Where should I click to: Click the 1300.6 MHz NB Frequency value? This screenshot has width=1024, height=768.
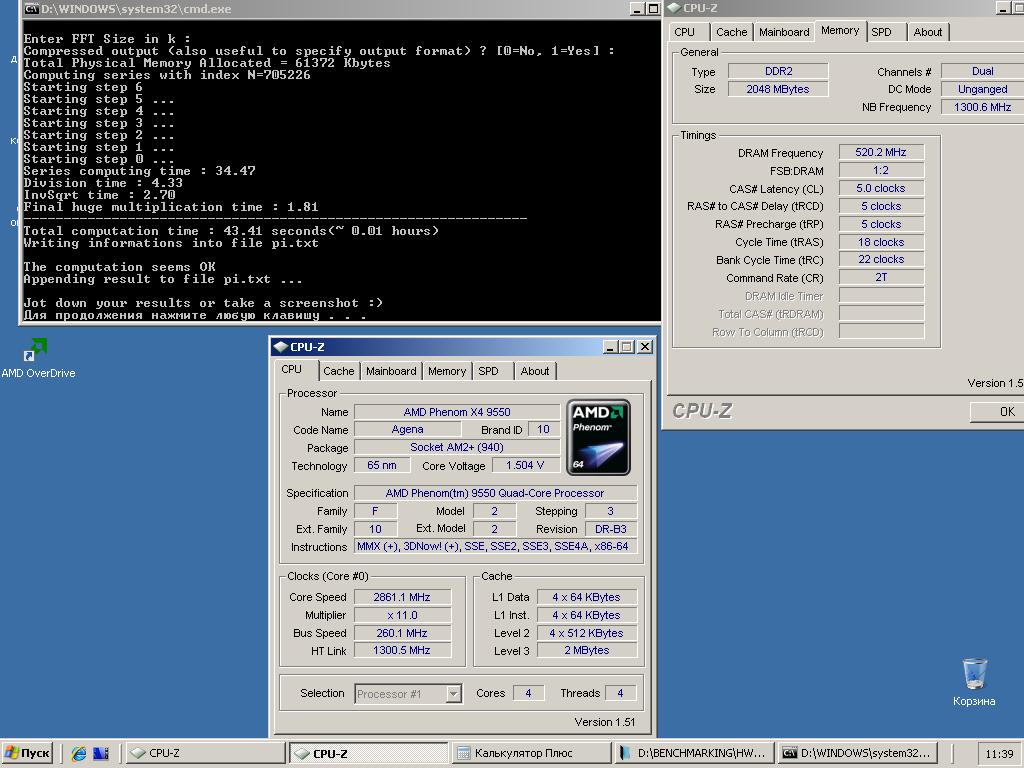tap(982, 107)
